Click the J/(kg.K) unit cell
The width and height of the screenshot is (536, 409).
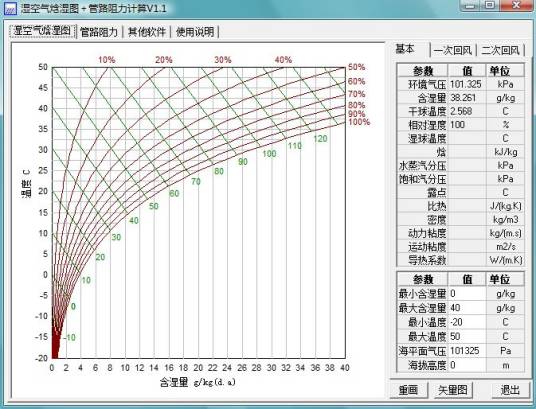(505, 206)
